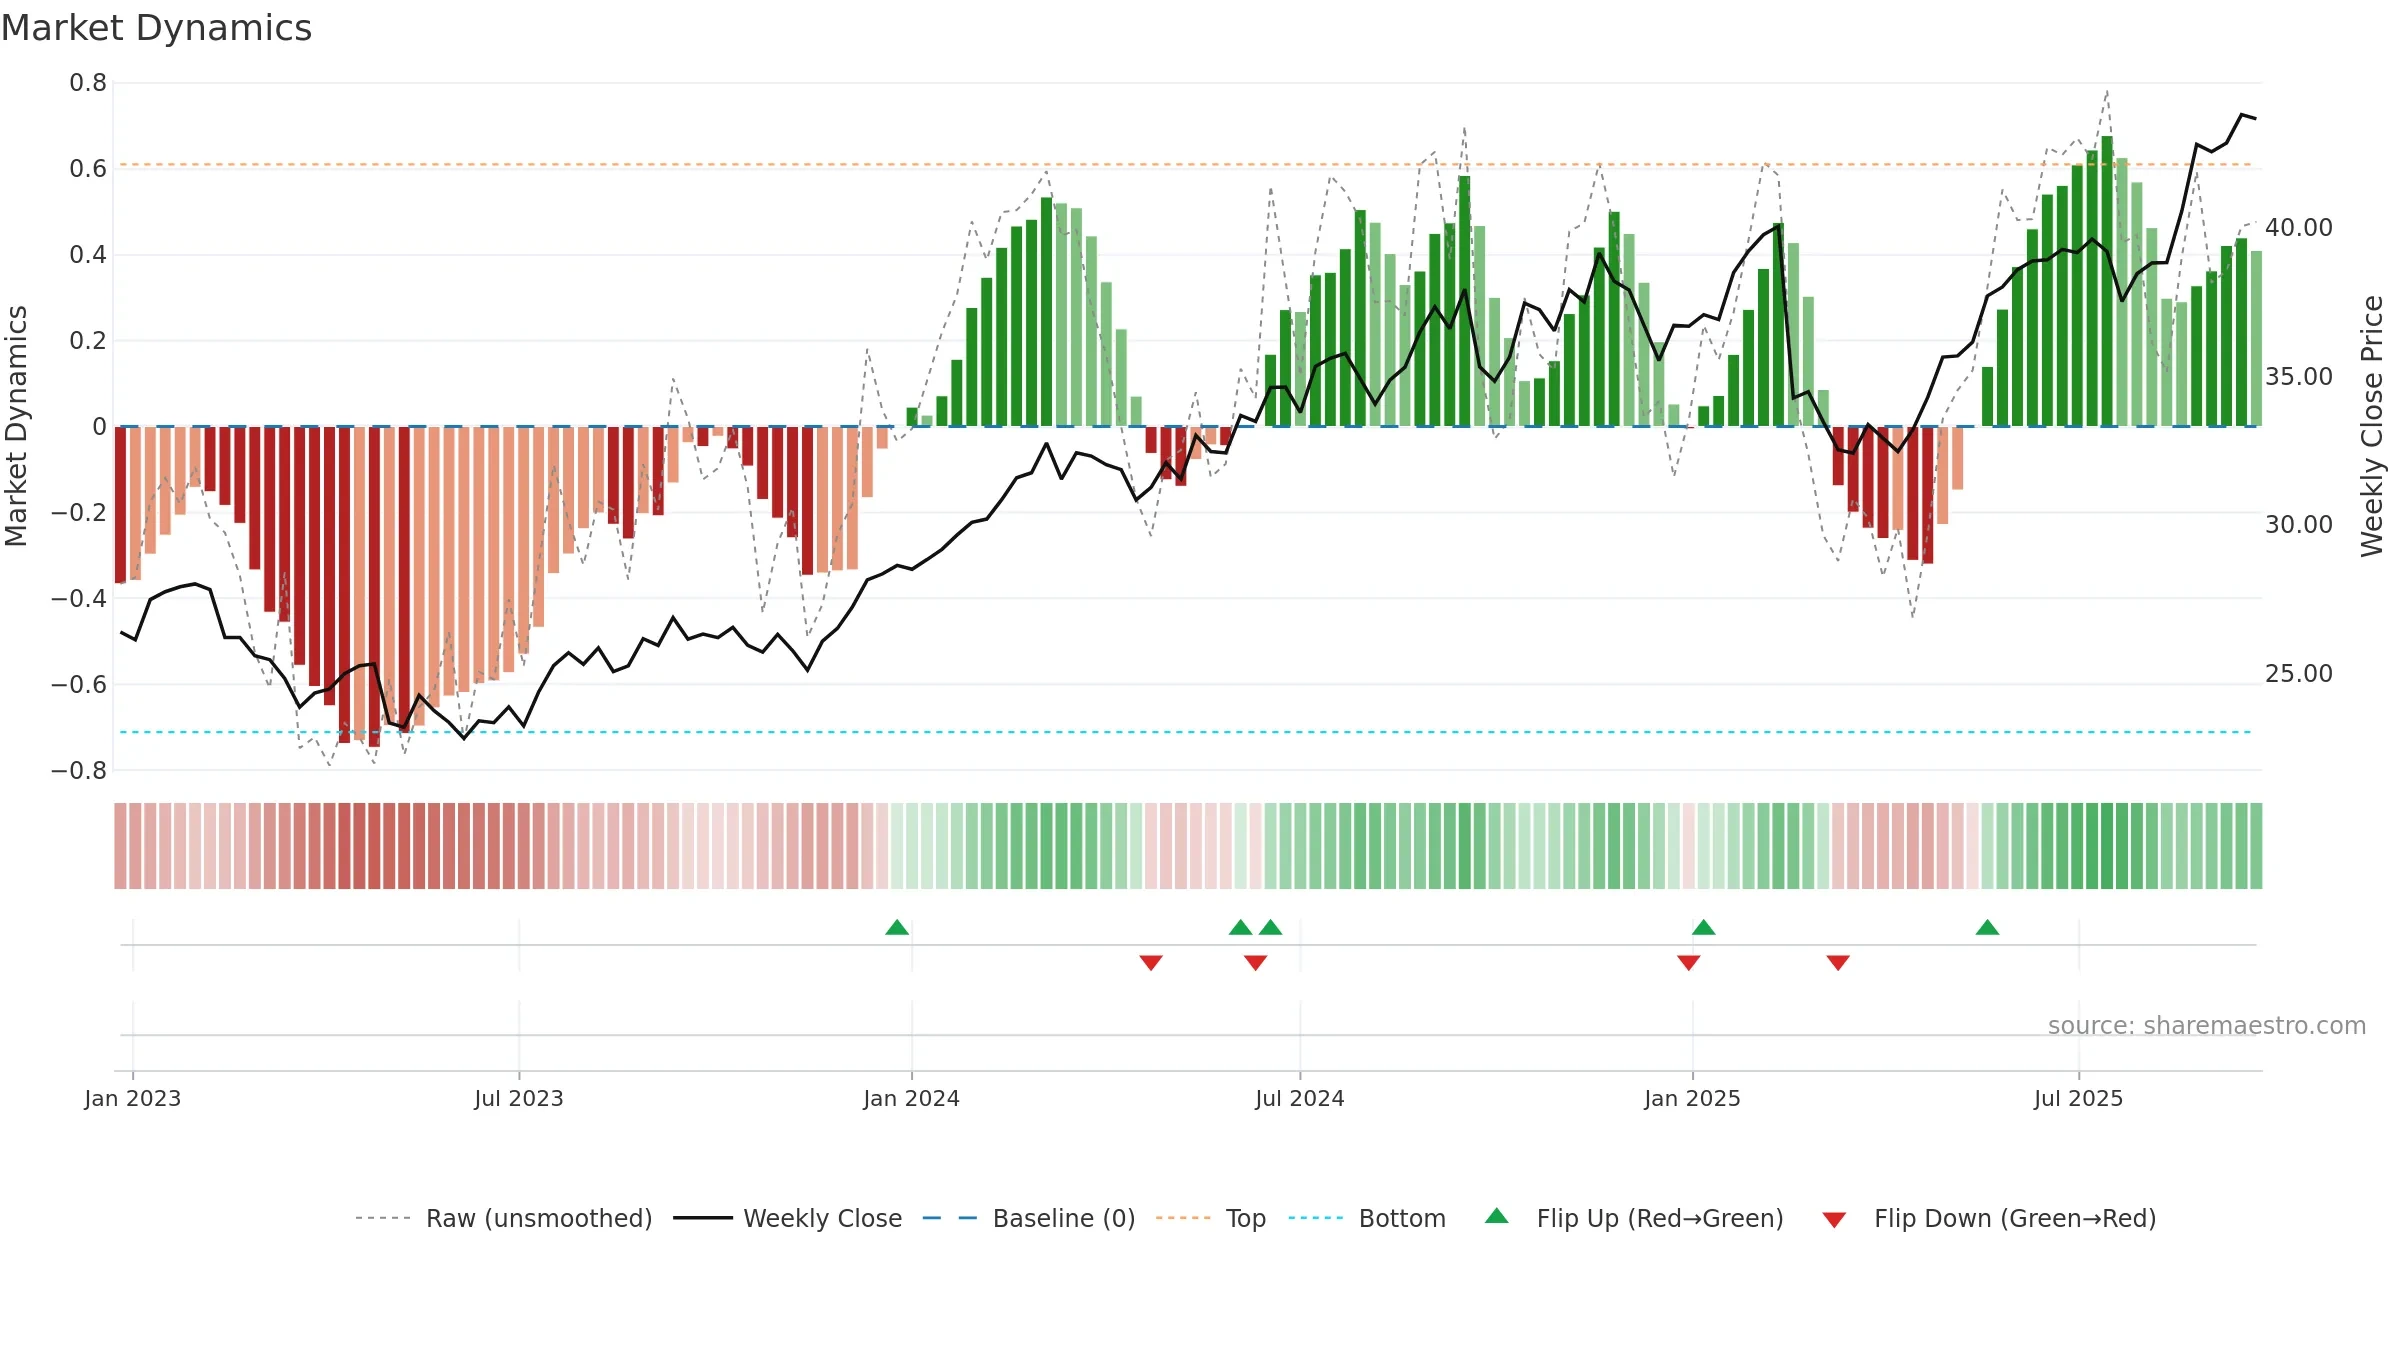This screenshot has width=2400, height=1350.
Task: Toggle the Baseline (0) legend entry
Action: pos(1028,1218)
